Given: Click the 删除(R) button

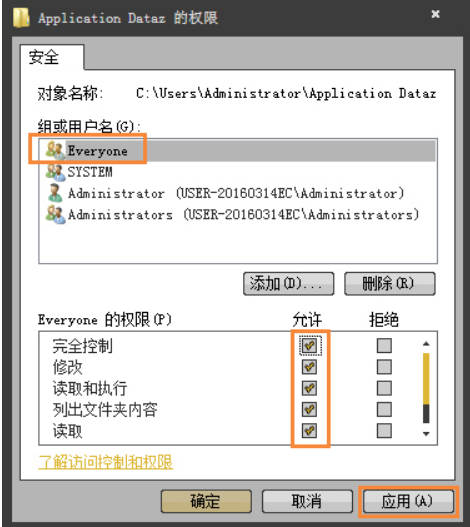Looking at the screenshot, I should [390, 284].
